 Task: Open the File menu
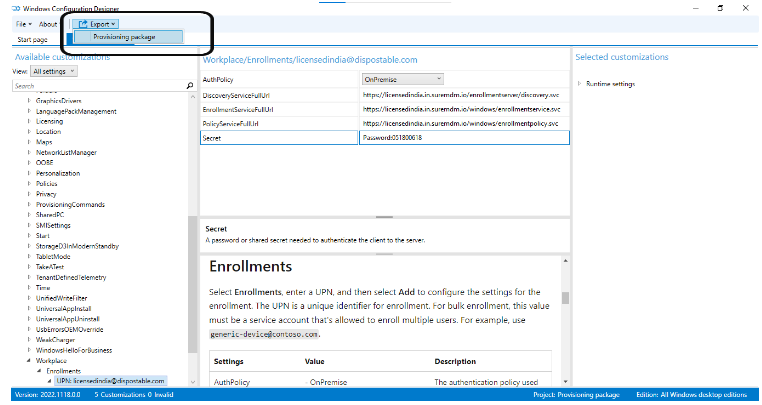click(x=23, y=24)
